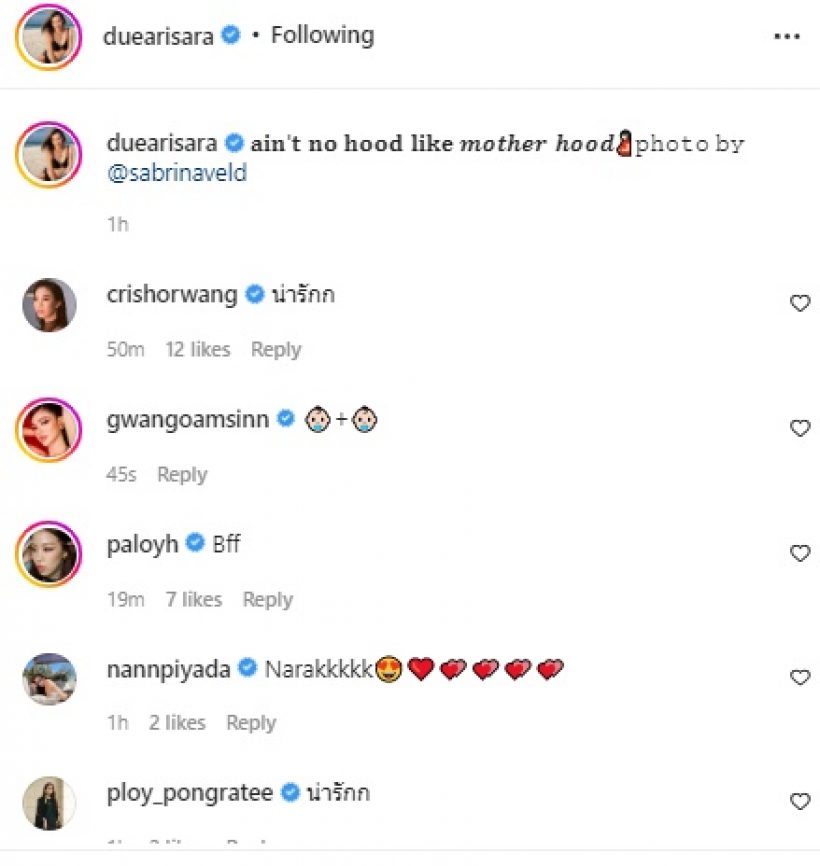Like crishorwang's comment with the heart
This screenshot has width=820, height=866.
(800, 303)
